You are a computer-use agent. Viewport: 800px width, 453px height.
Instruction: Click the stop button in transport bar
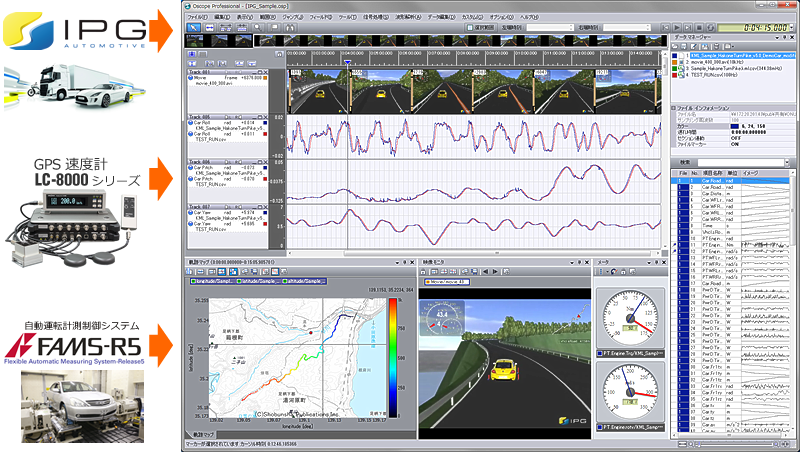pos(699,28)
